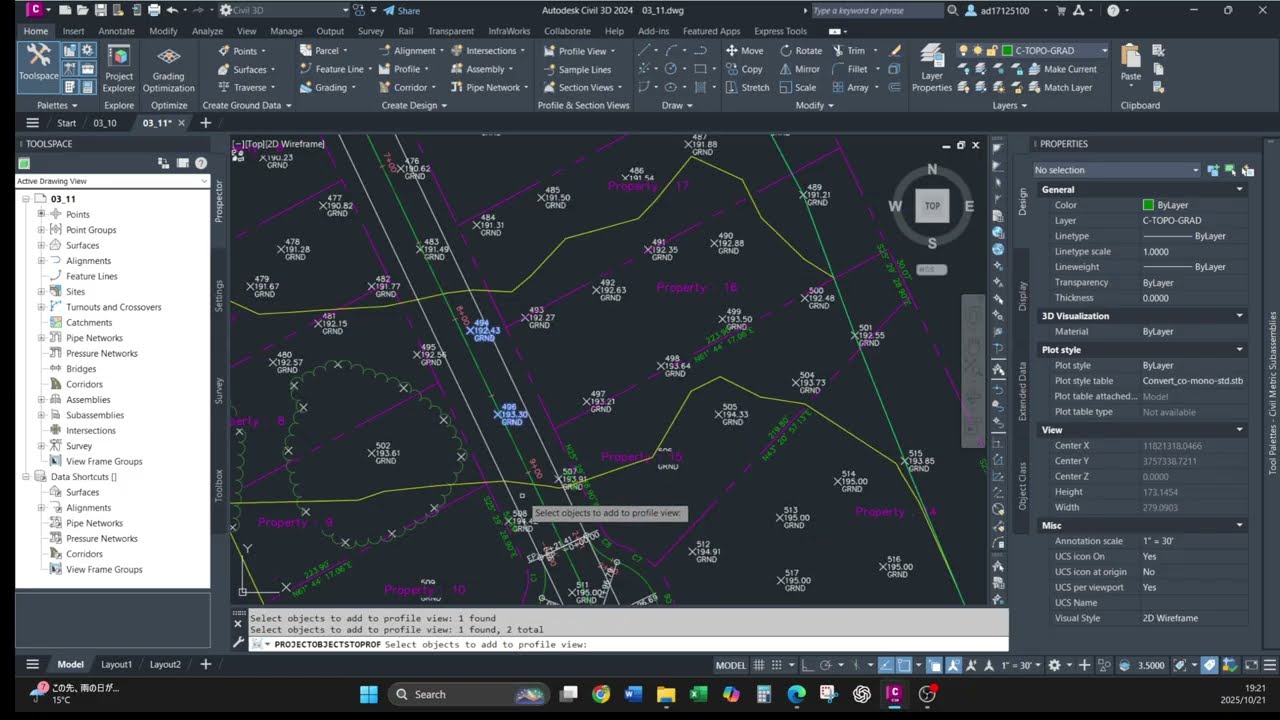Viewport: 1280px width, 720px height.
Task: Open Excel from the taskbar
Action: click(698, 694)
